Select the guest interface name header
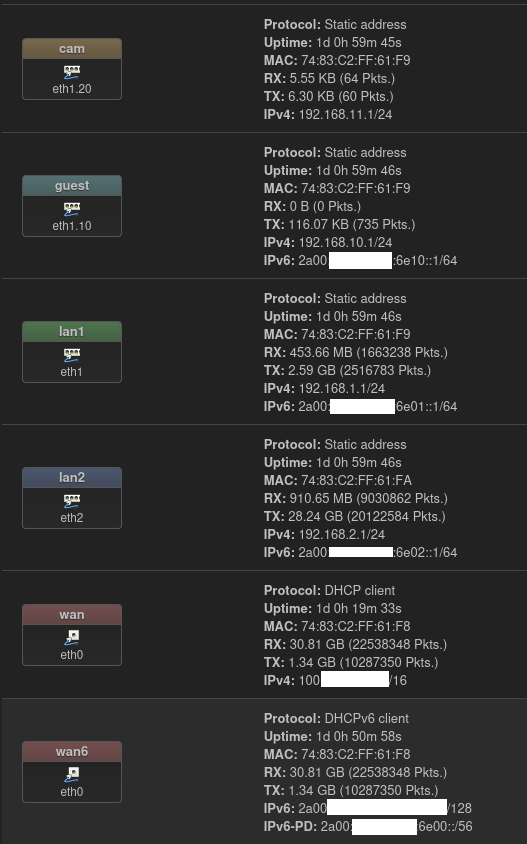This screenshot has width=527, height=844. 72,185
